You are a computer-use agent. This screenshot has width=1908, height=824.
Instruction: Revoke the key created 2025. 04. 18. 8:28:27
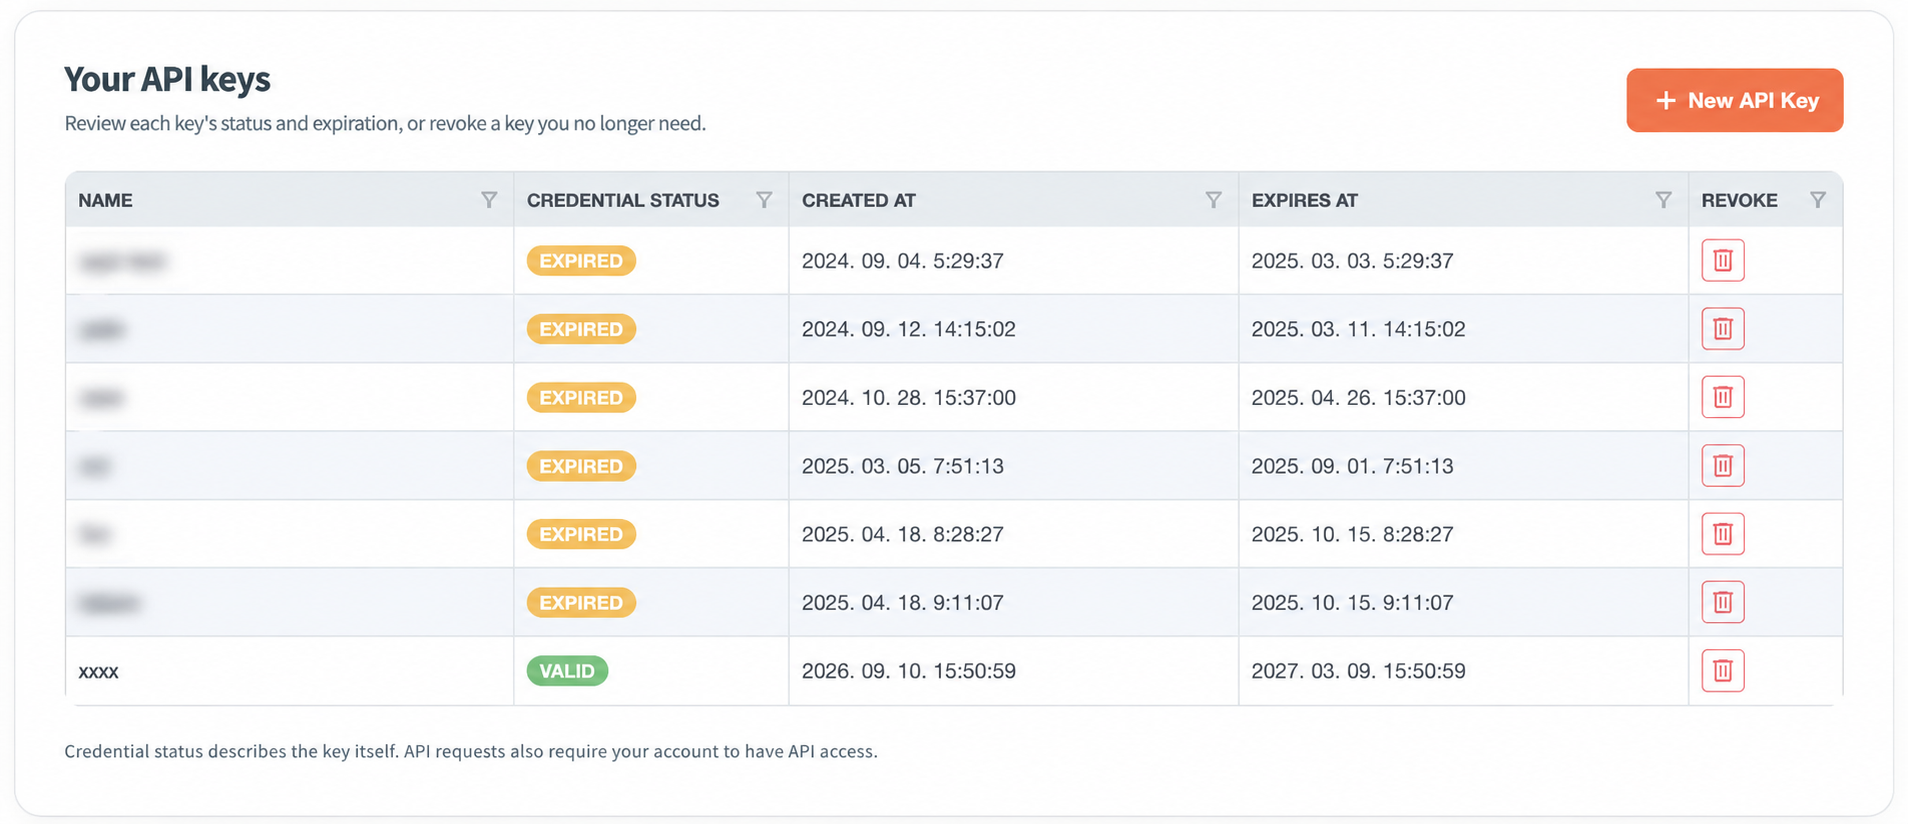(x=1723, y=533)
